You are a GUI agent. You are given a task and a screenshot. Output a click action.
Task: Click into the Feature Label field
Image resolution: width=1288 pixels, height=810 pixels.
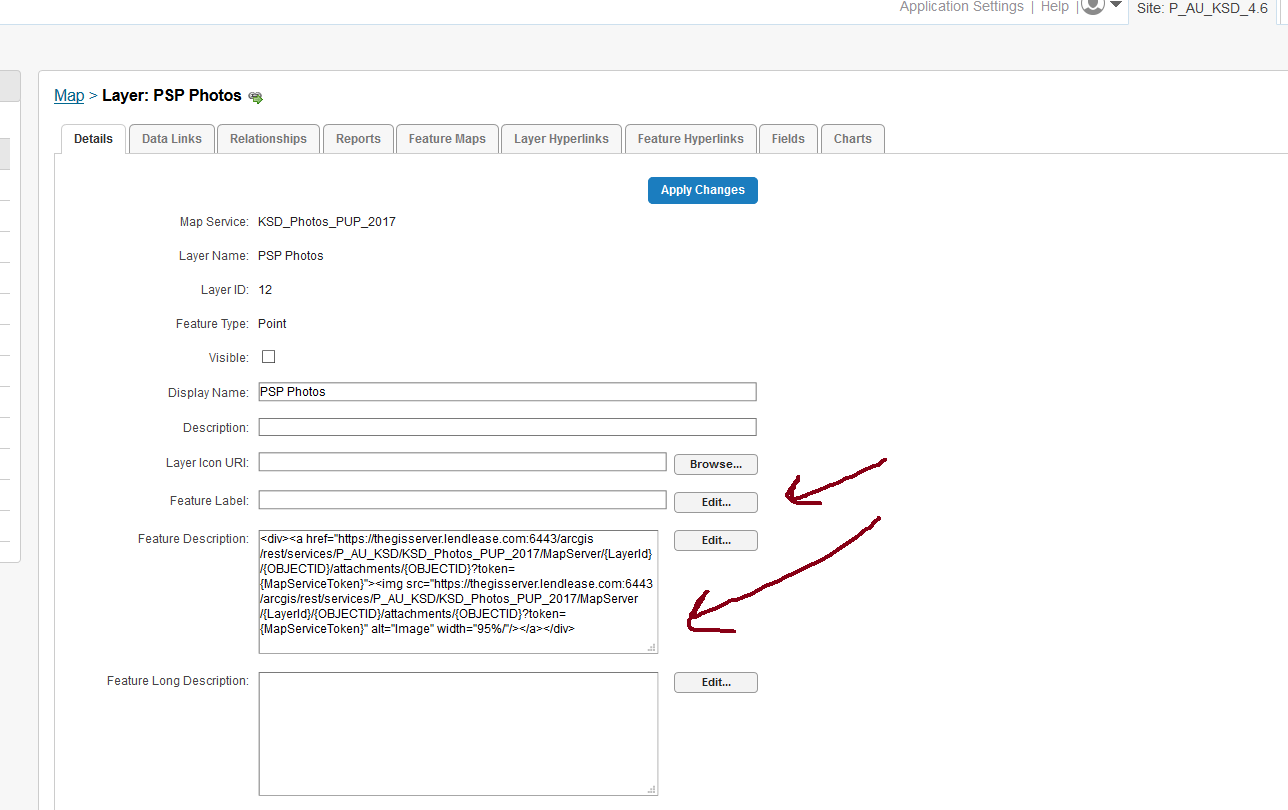462,499
